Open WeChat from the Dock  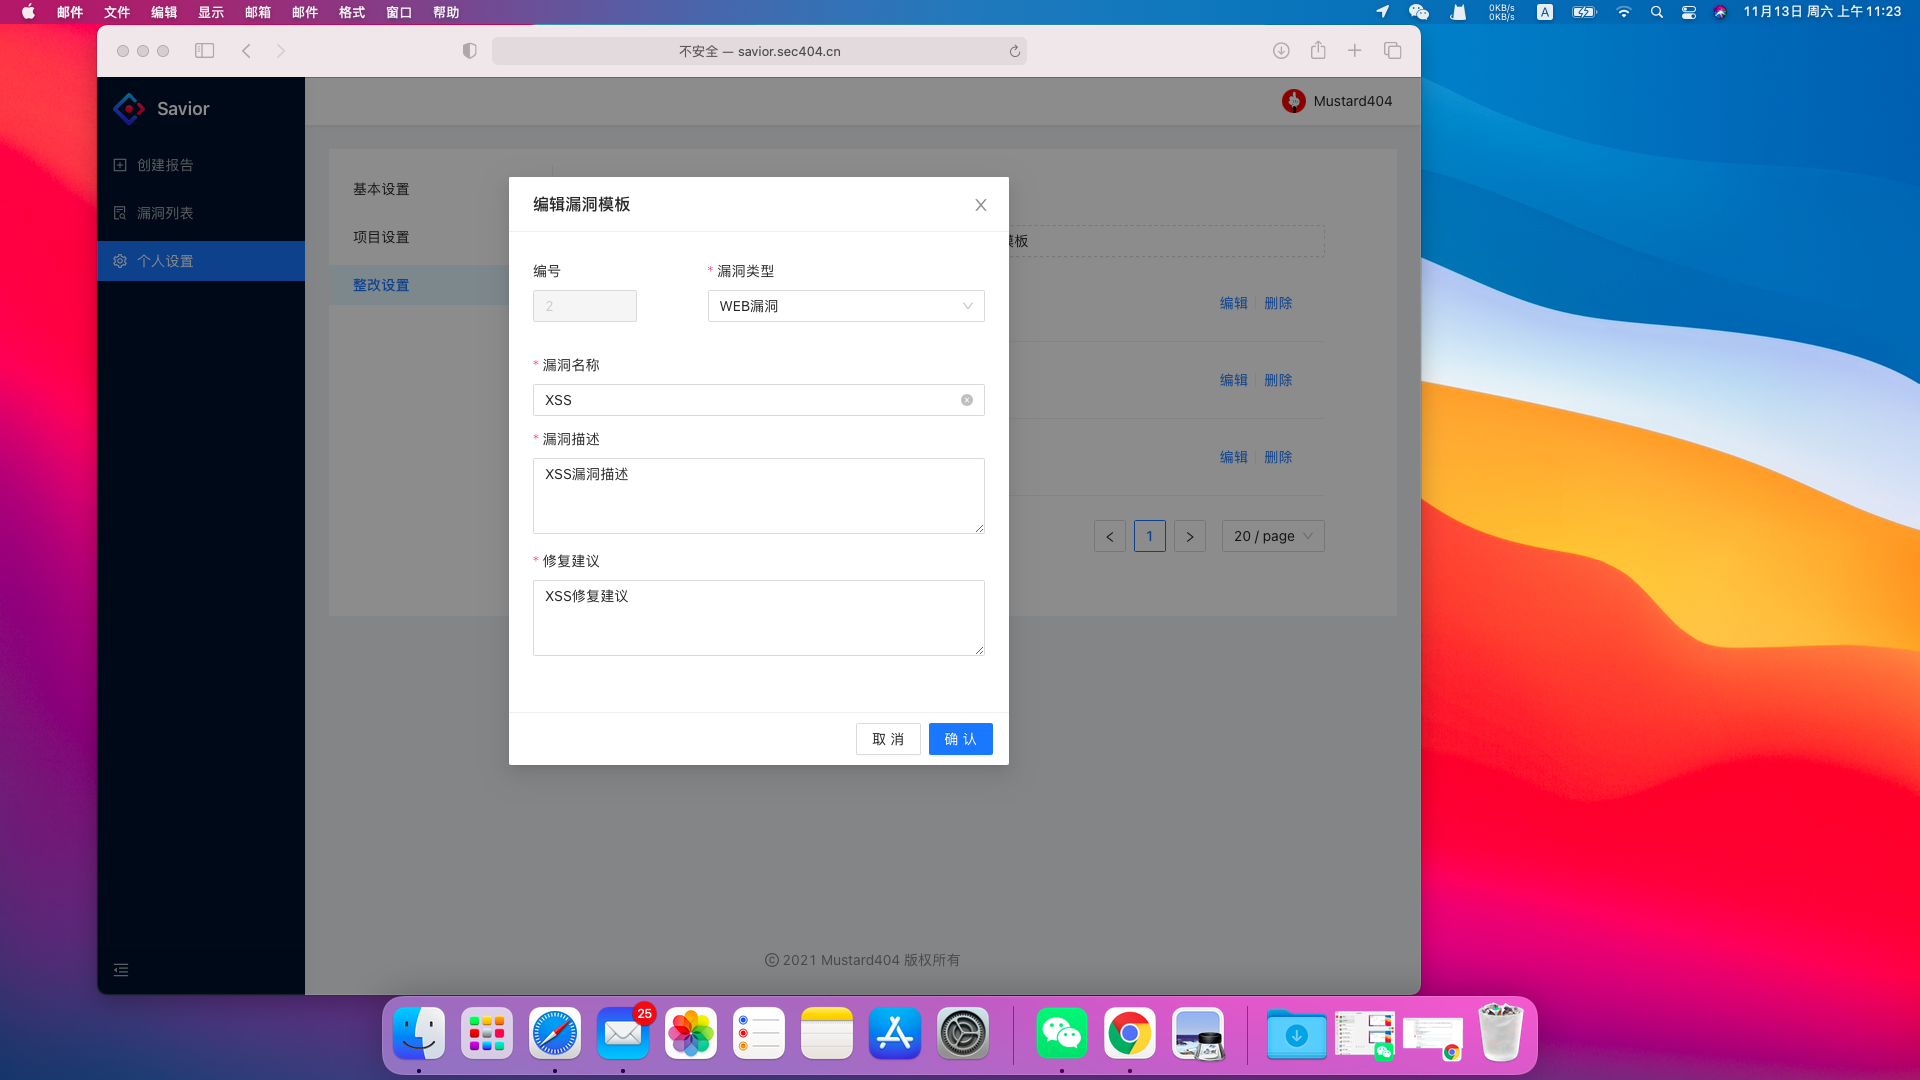click(1061, 1034)
